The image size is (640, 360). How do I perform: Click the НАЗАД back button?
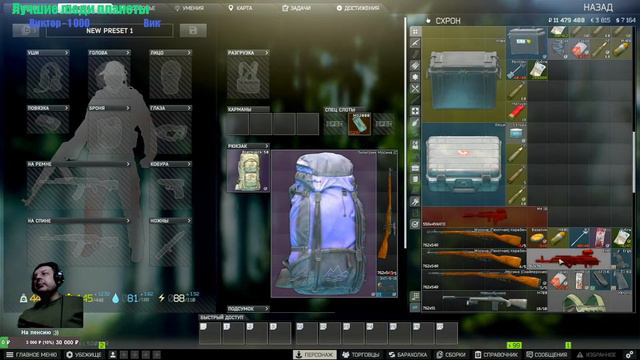[x=598, y=7]
